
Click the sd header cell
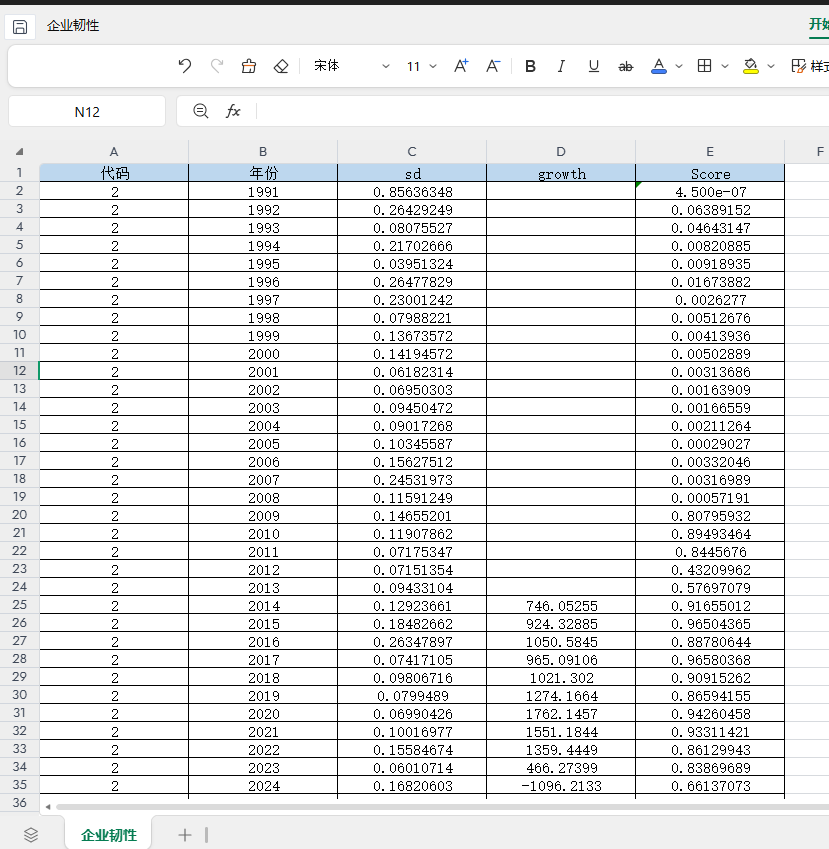pyautogui.click(x=412, y=173)
